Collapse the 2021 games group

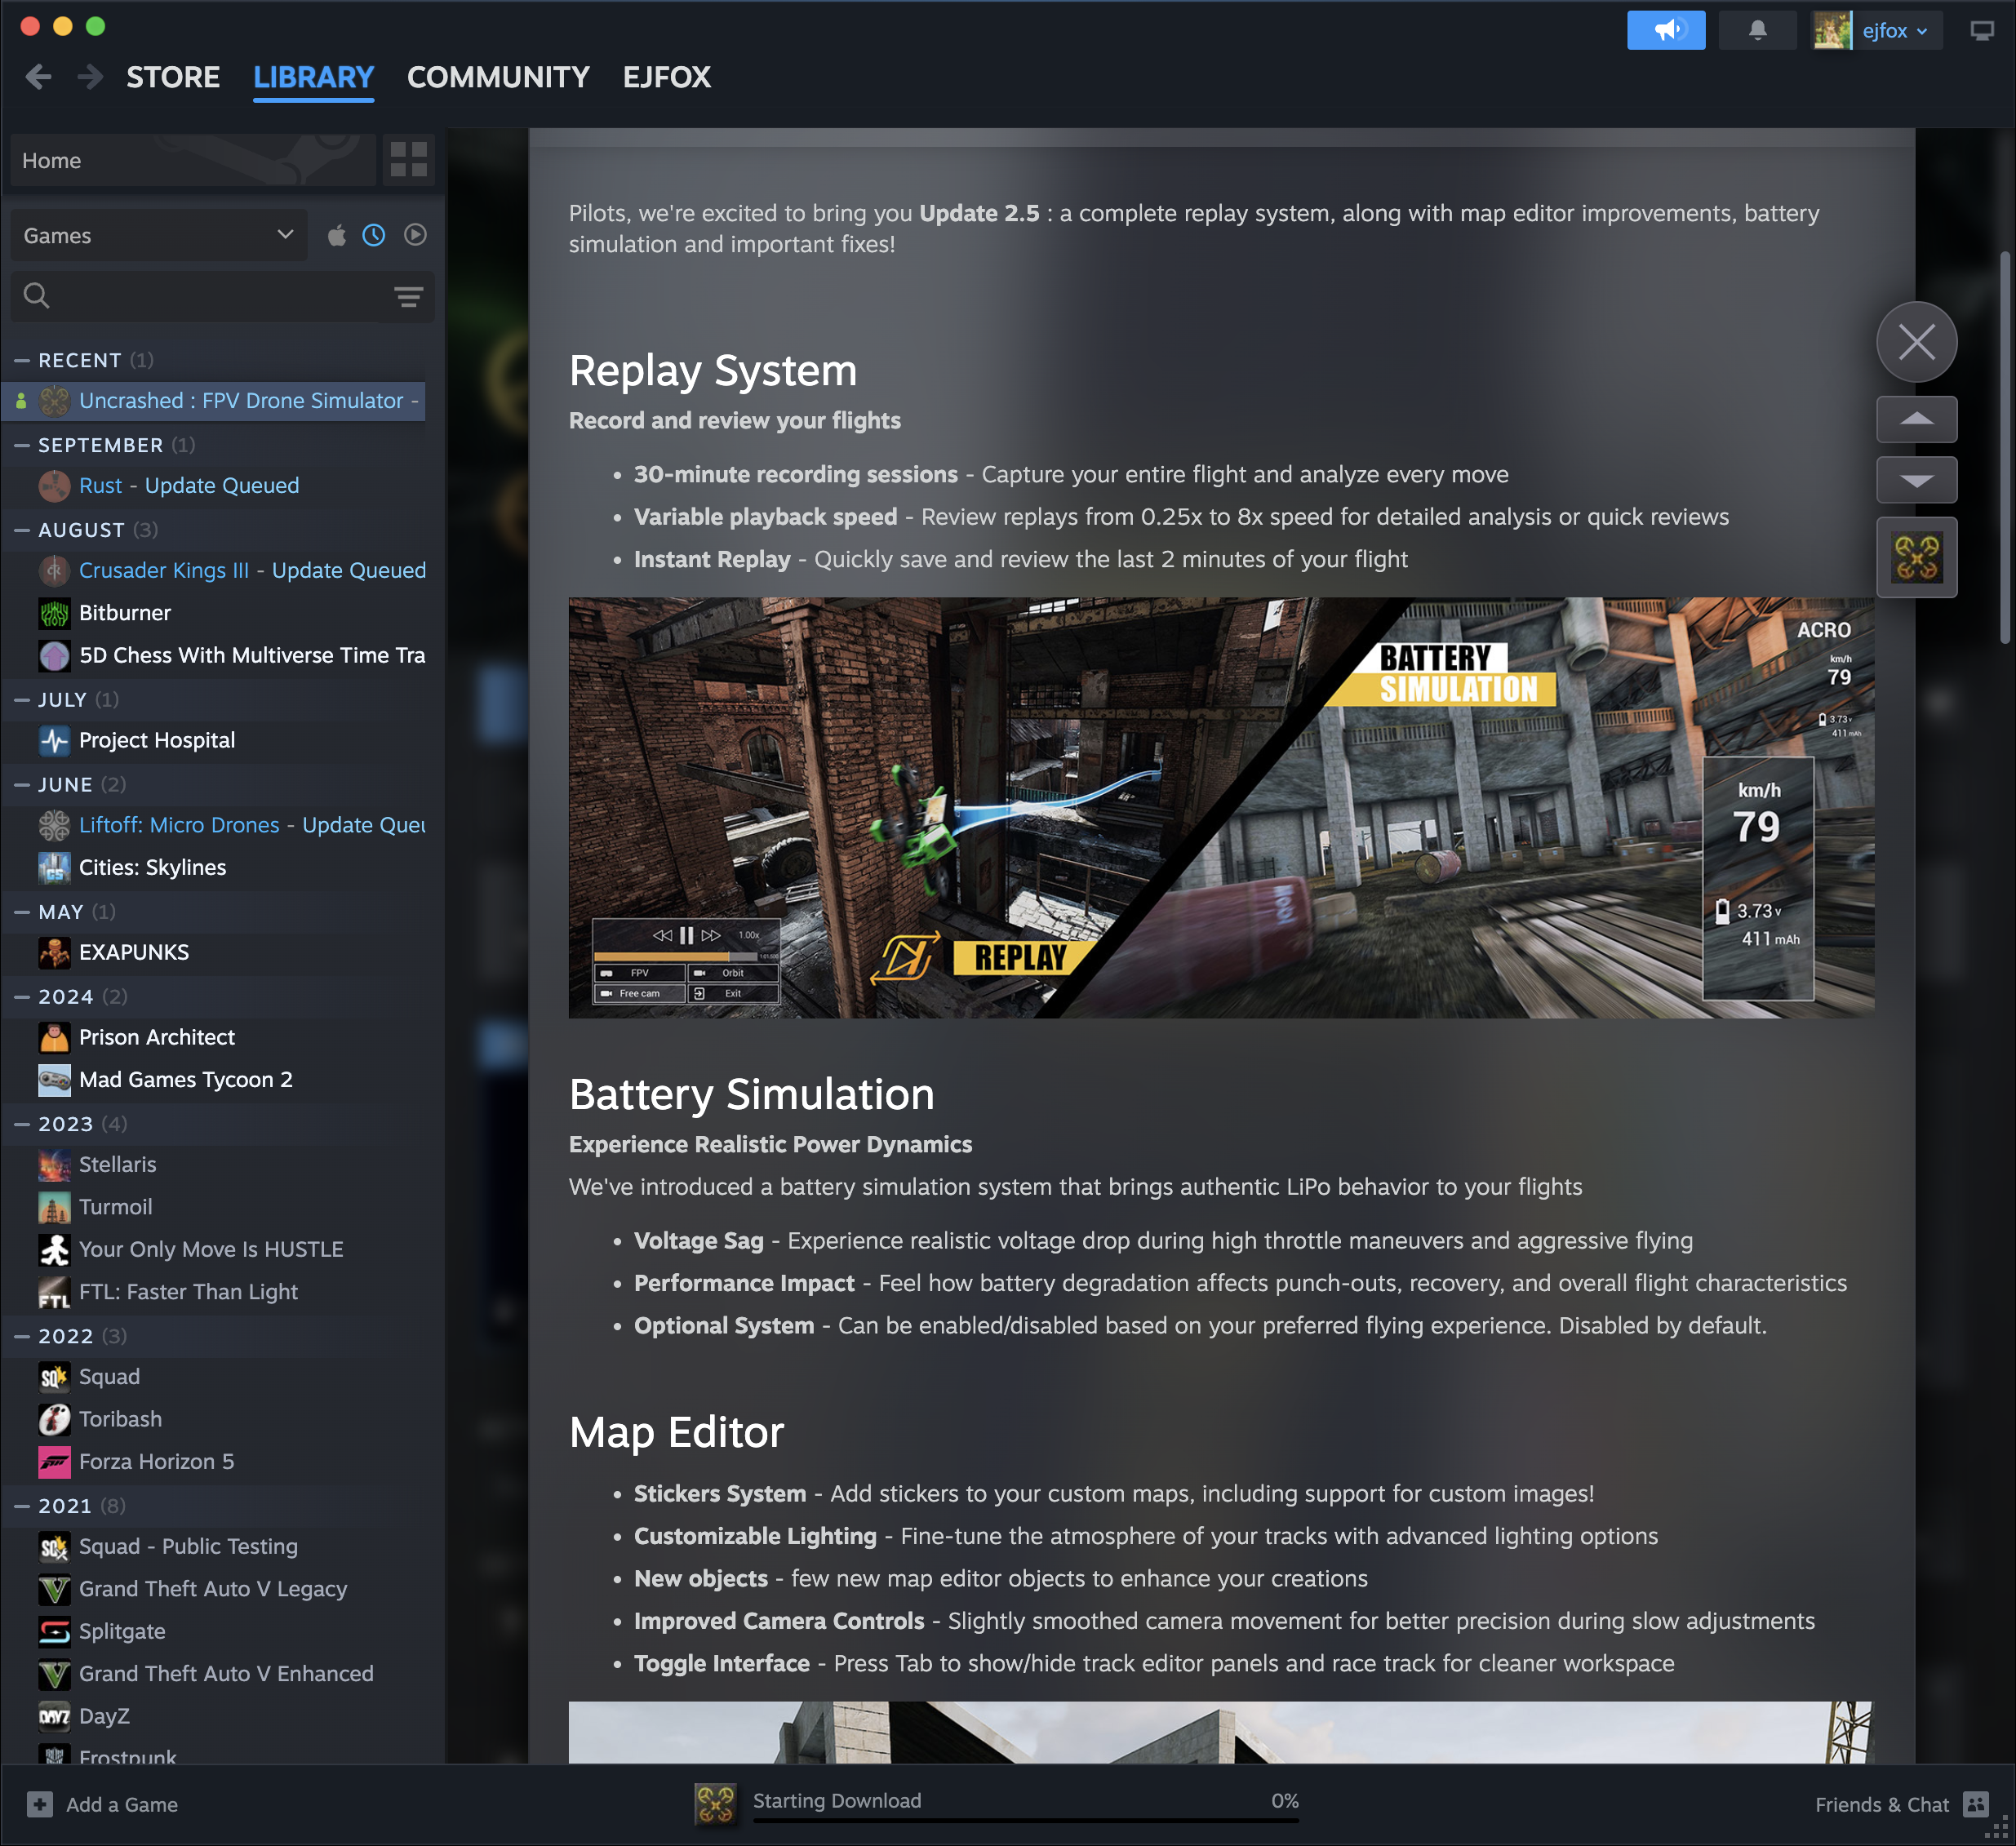point(20,1505)
